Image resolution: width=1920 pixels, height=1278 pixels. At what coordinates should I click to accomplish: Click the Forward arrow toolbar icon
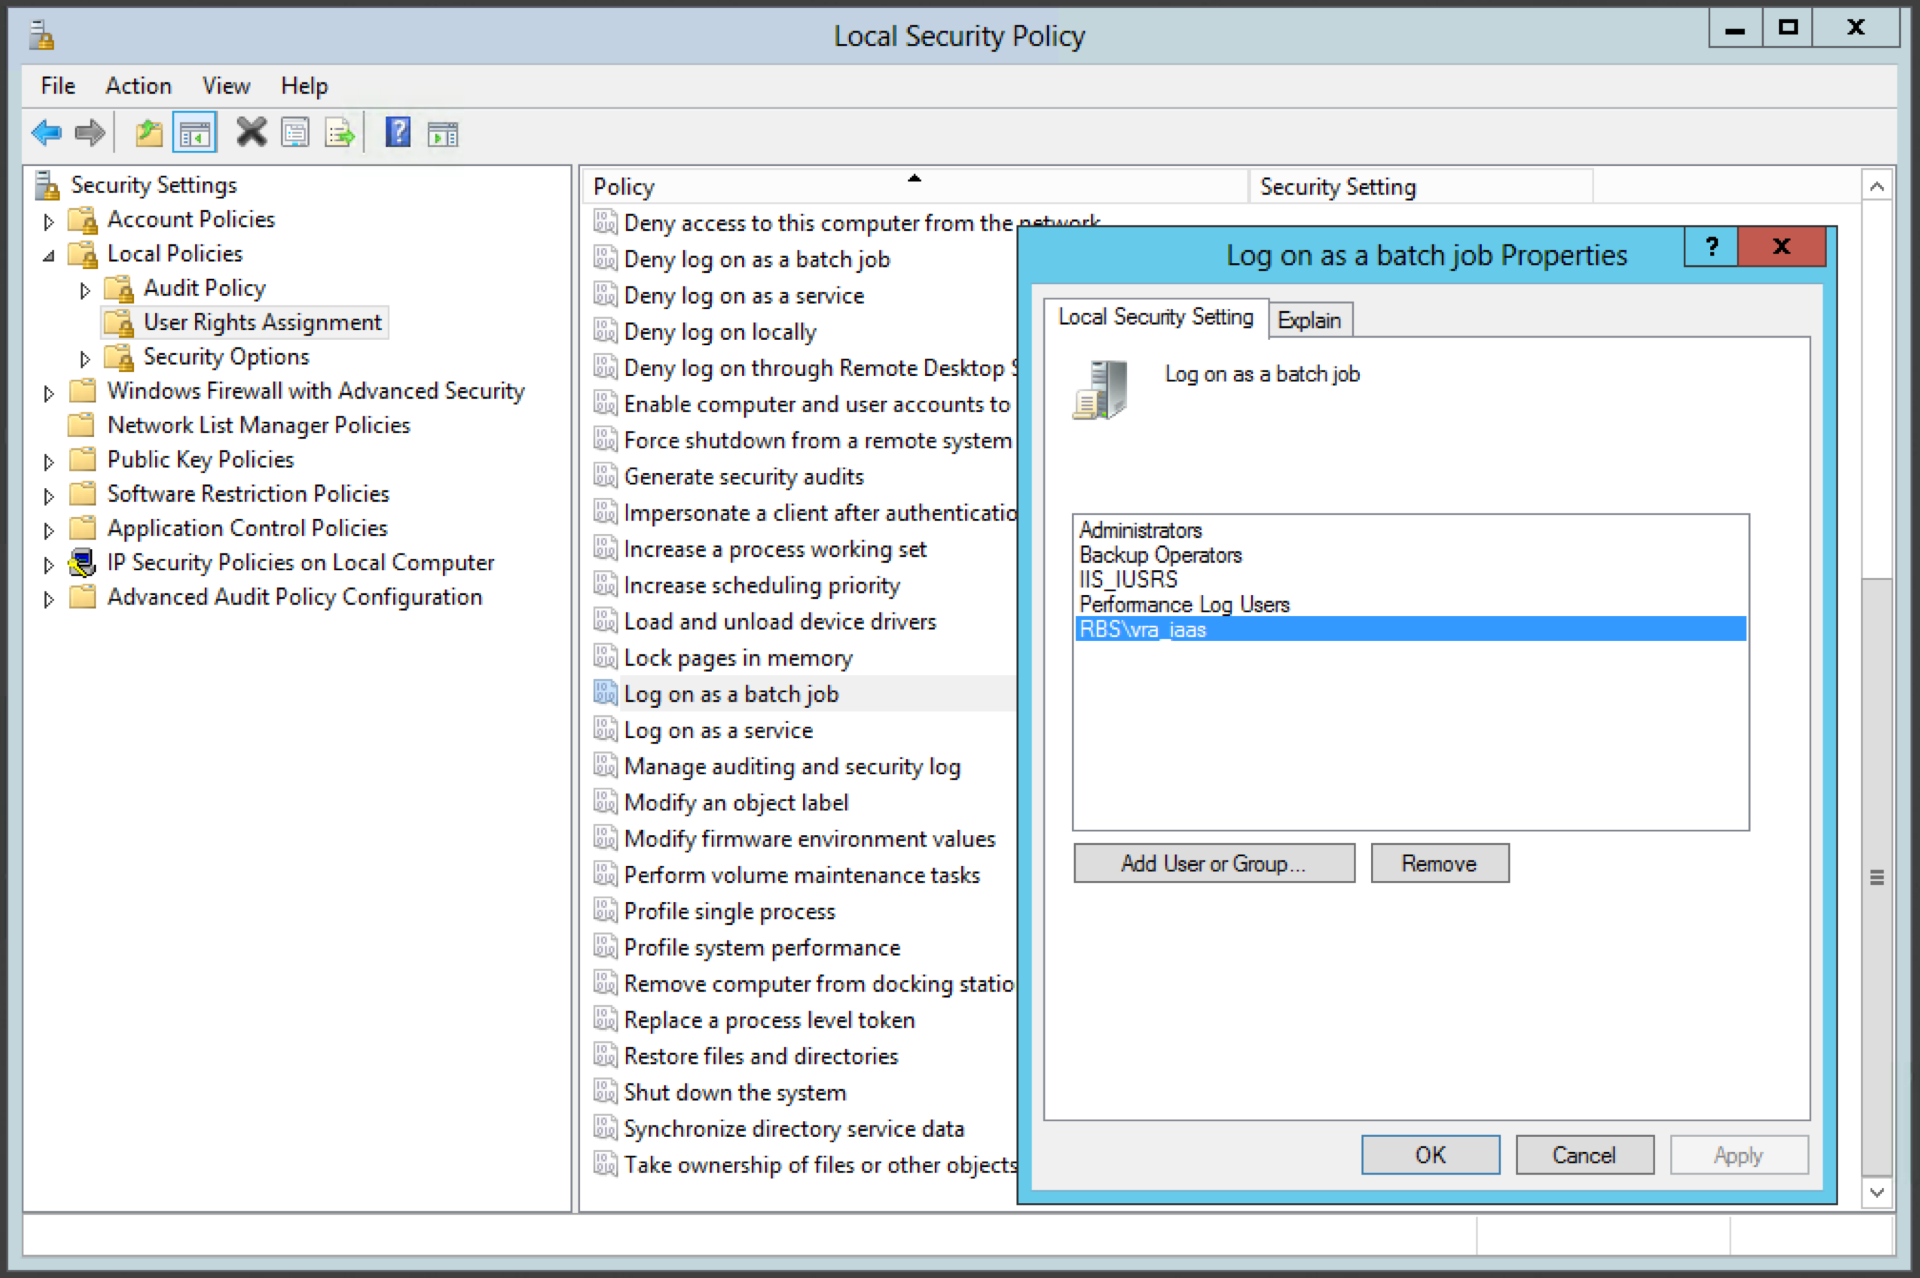click(x=90, y=132)
